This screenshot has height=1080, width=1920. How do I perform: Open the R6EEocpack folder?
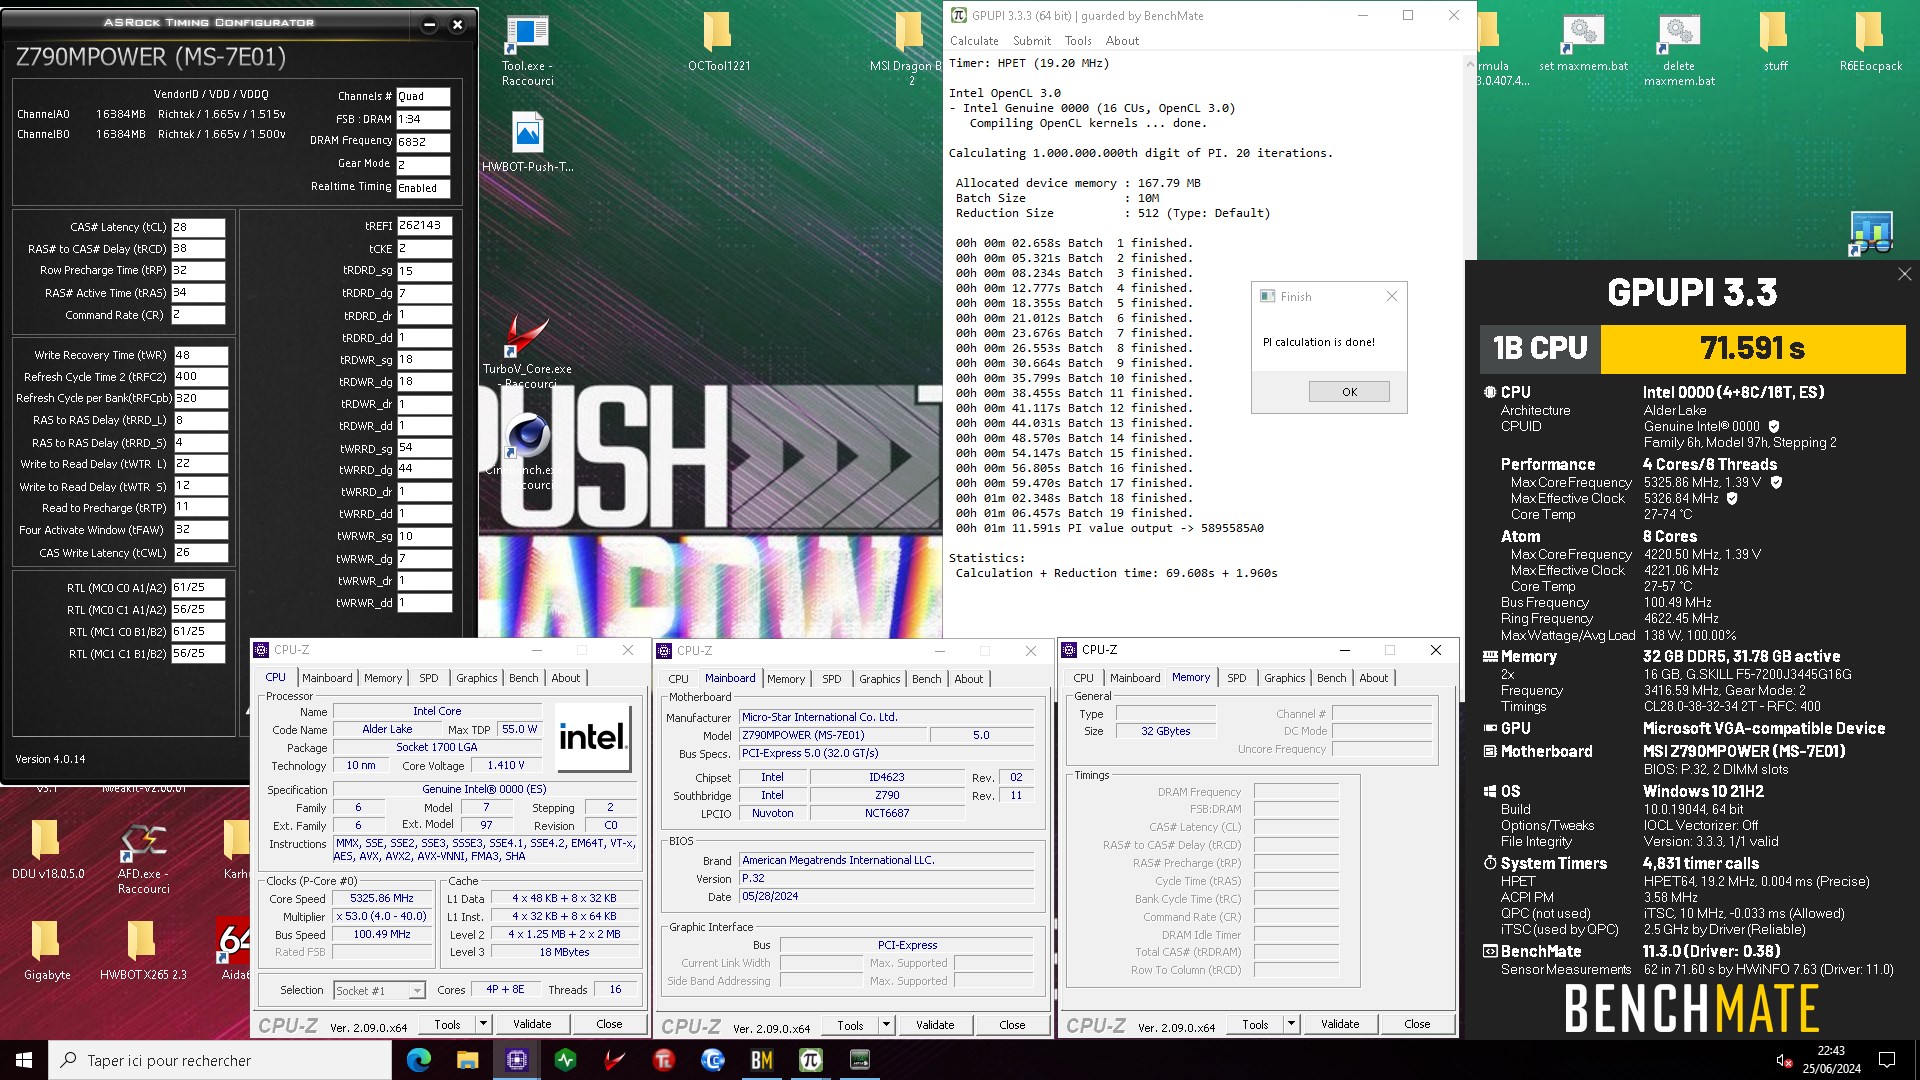1871,43
